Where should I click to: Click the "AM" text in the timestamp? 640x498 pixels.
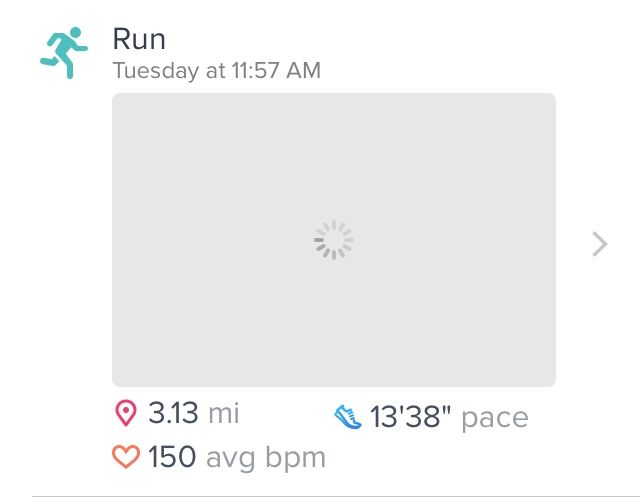[304, 71]
